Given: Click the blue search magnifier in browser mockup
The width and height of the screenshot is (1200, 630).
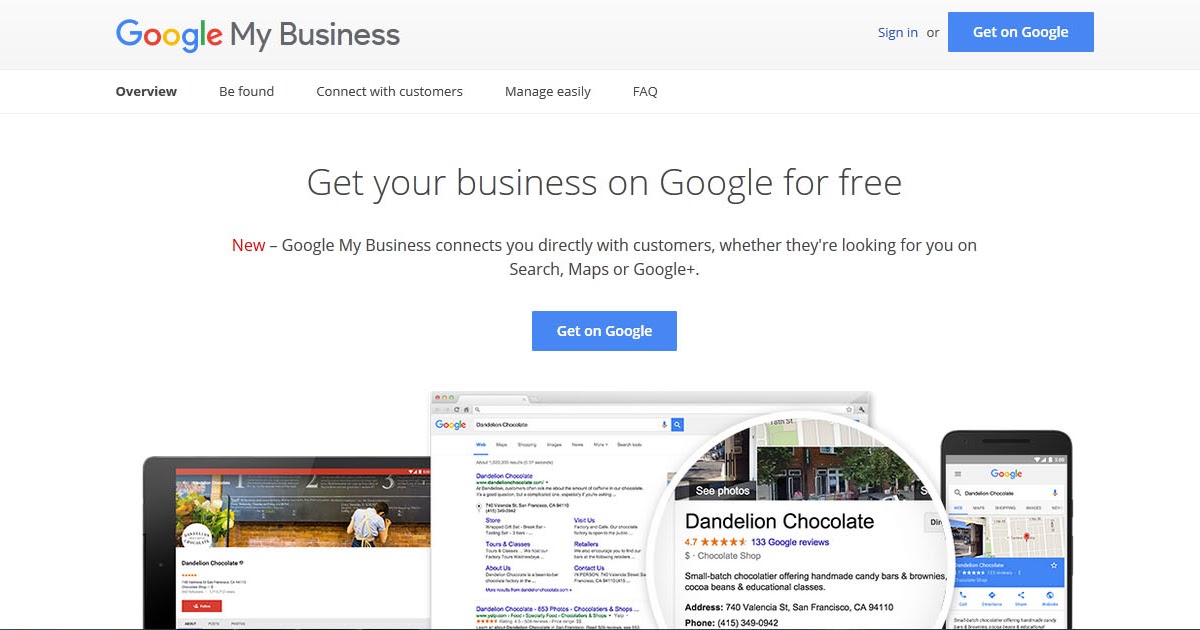Looking at the screenshot, I should (677, 425).
